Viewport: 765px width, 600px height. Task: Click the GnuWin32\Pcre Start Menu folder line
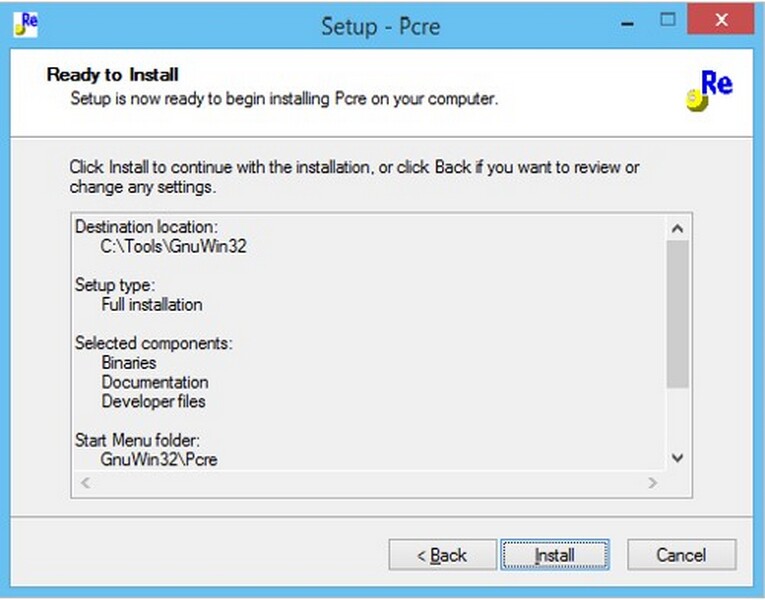click(x=159, y=460)
